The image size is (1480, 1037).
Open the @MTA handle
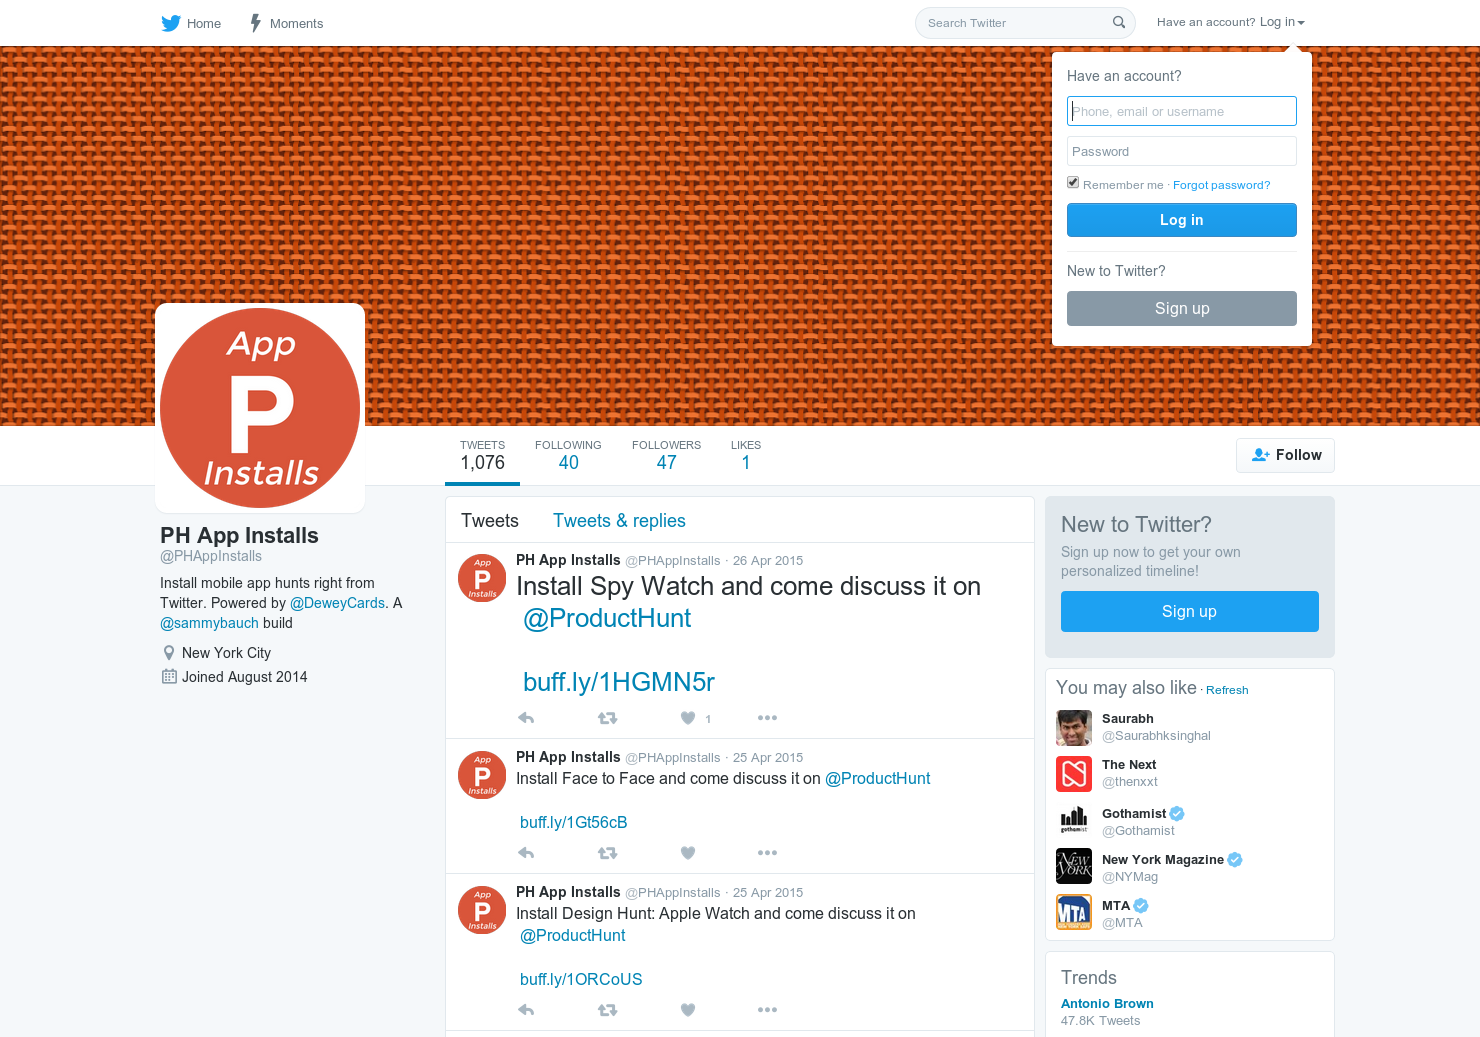click(1122, 923)
